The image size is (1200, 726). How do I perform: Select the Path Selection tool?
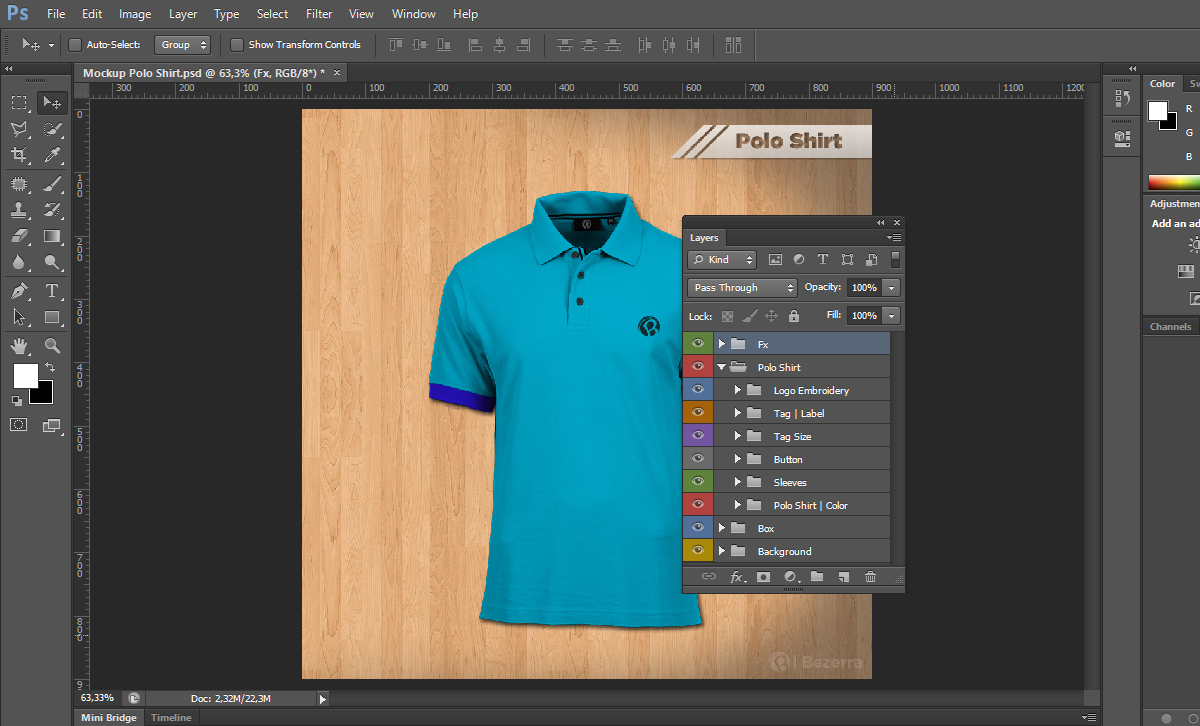[x=19, y=318]
